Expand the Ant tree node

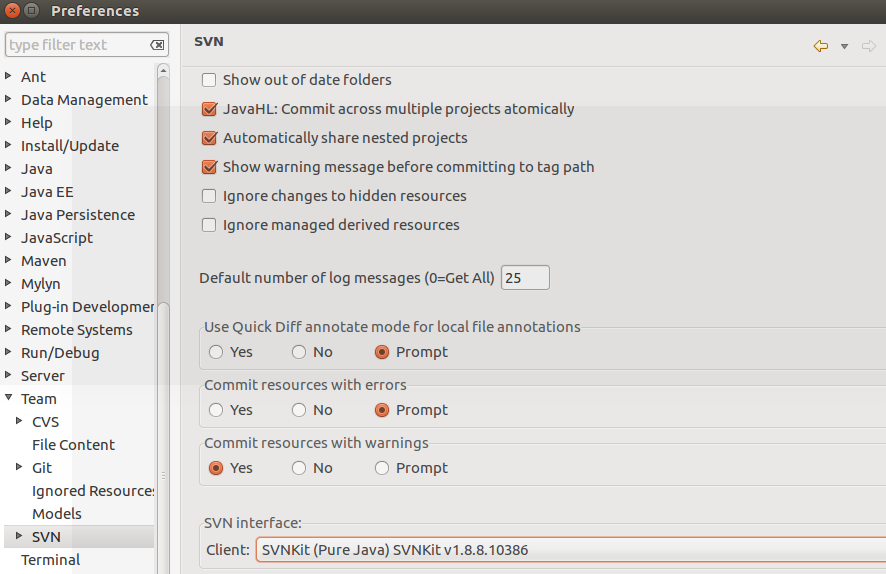tap(8, 75)
